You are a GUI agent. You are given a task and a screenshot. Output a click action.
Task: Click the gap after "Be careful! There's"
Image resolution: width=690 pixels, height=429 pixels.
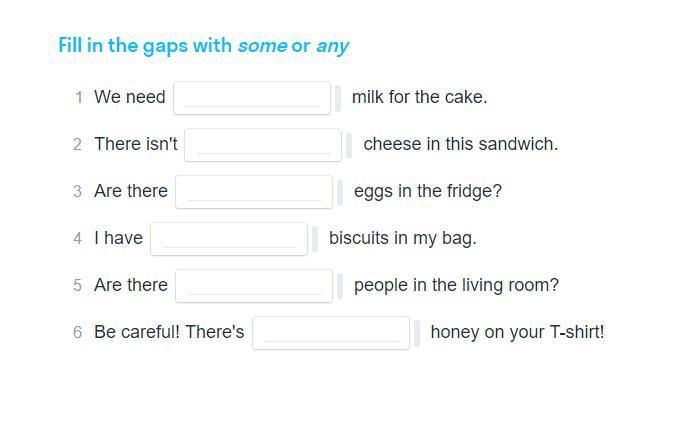coord(331,333)
